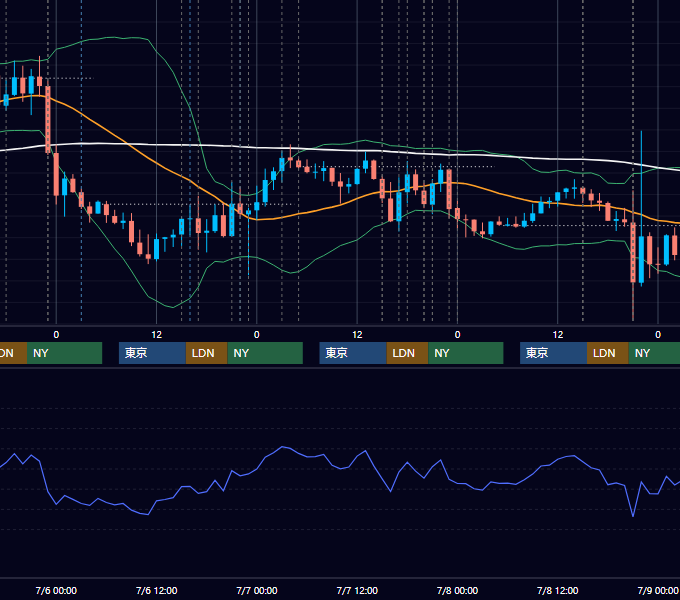Click the 7/7 00:00 date label
Viewport: 680px width, 600px height.
click(x=257, y=590)
